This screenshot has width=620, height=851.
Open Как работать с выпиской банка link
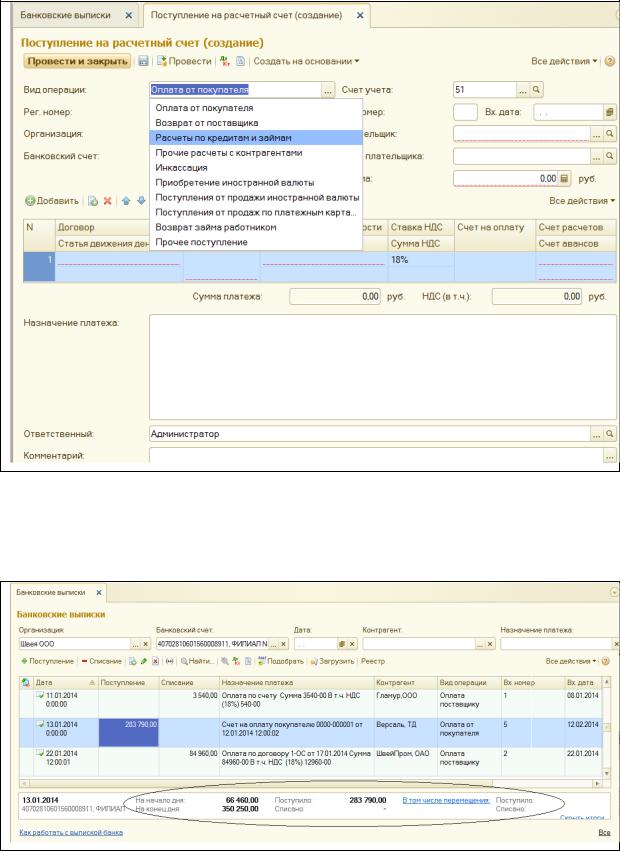(x=71, y=832)
